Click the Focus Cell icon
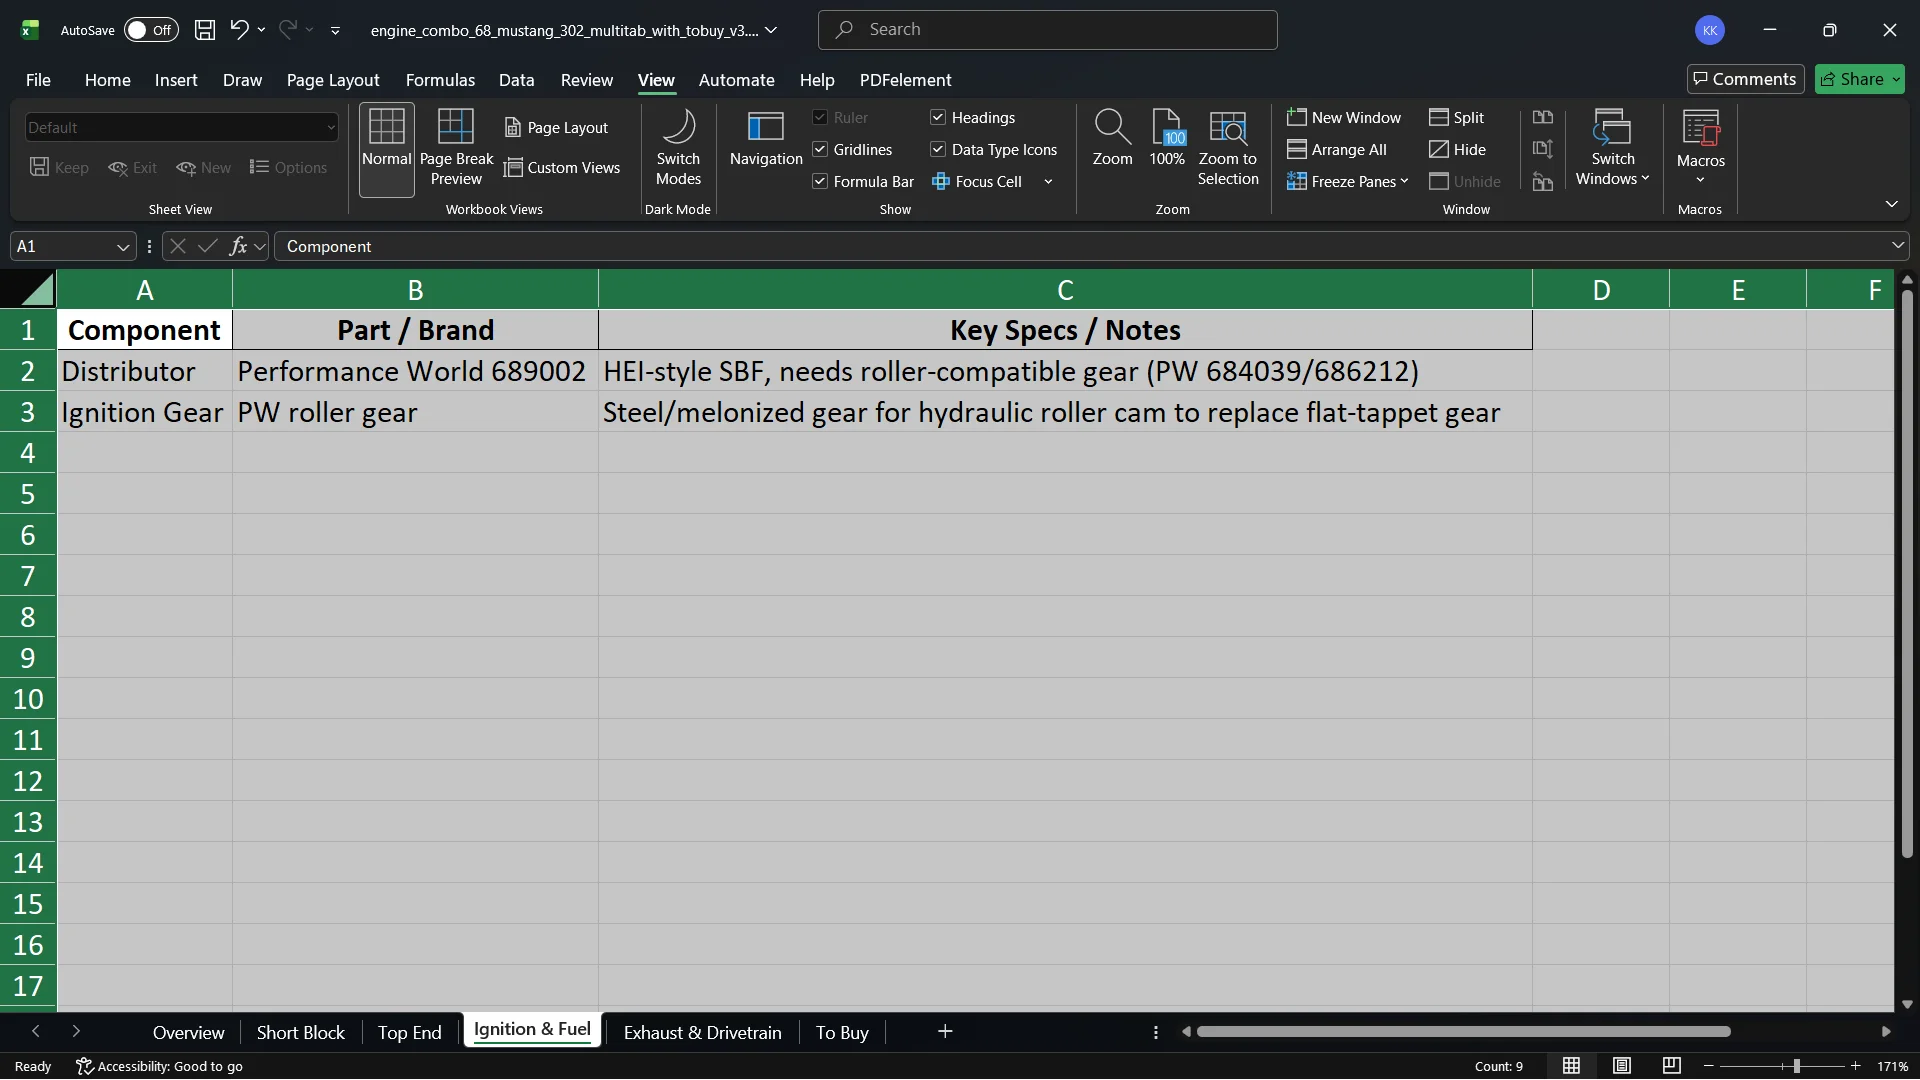Image resolution: width=1920 pixels, height=1080 pixels. point(941,182)
